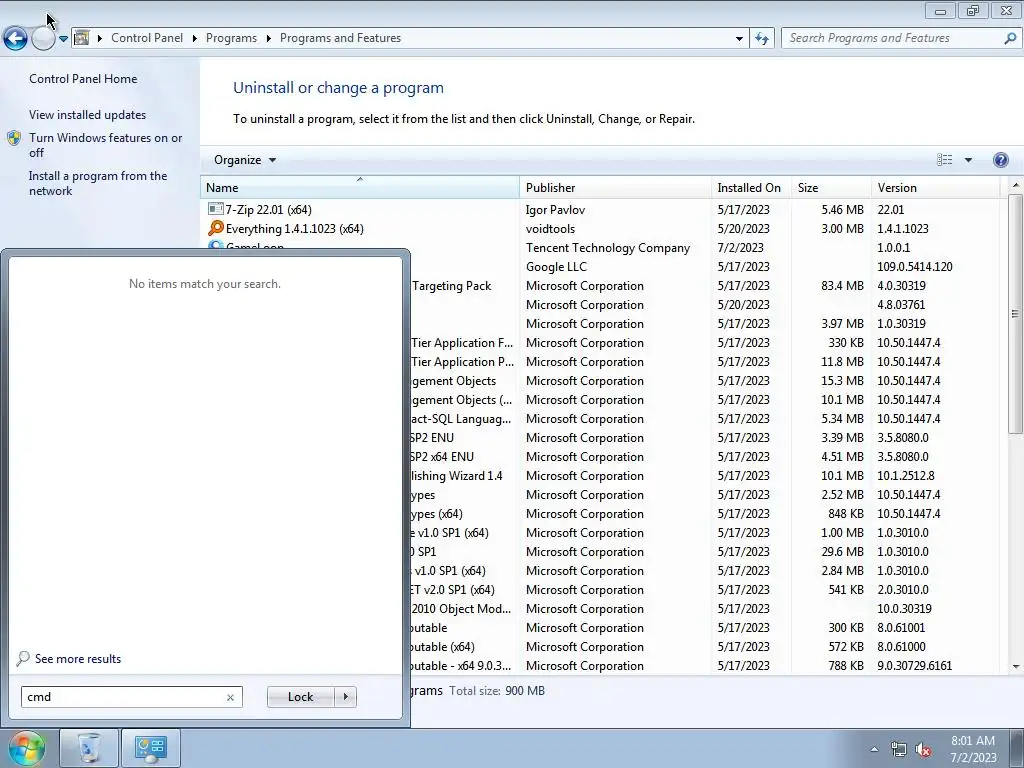This screenshot has height=768, width=1024.
Task: Click the restore down window button
Action: point(973,10)
